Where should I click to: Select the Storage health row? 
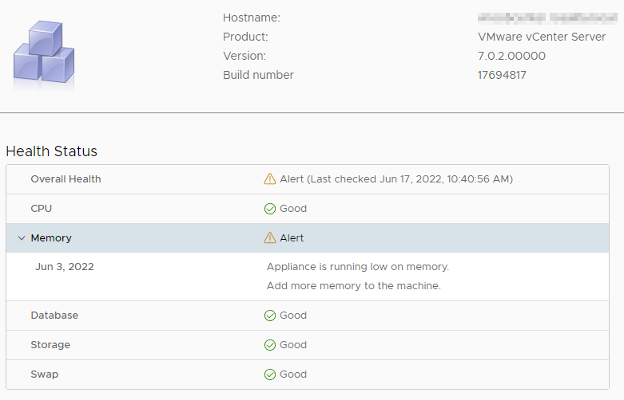click(x=51, y=345)
